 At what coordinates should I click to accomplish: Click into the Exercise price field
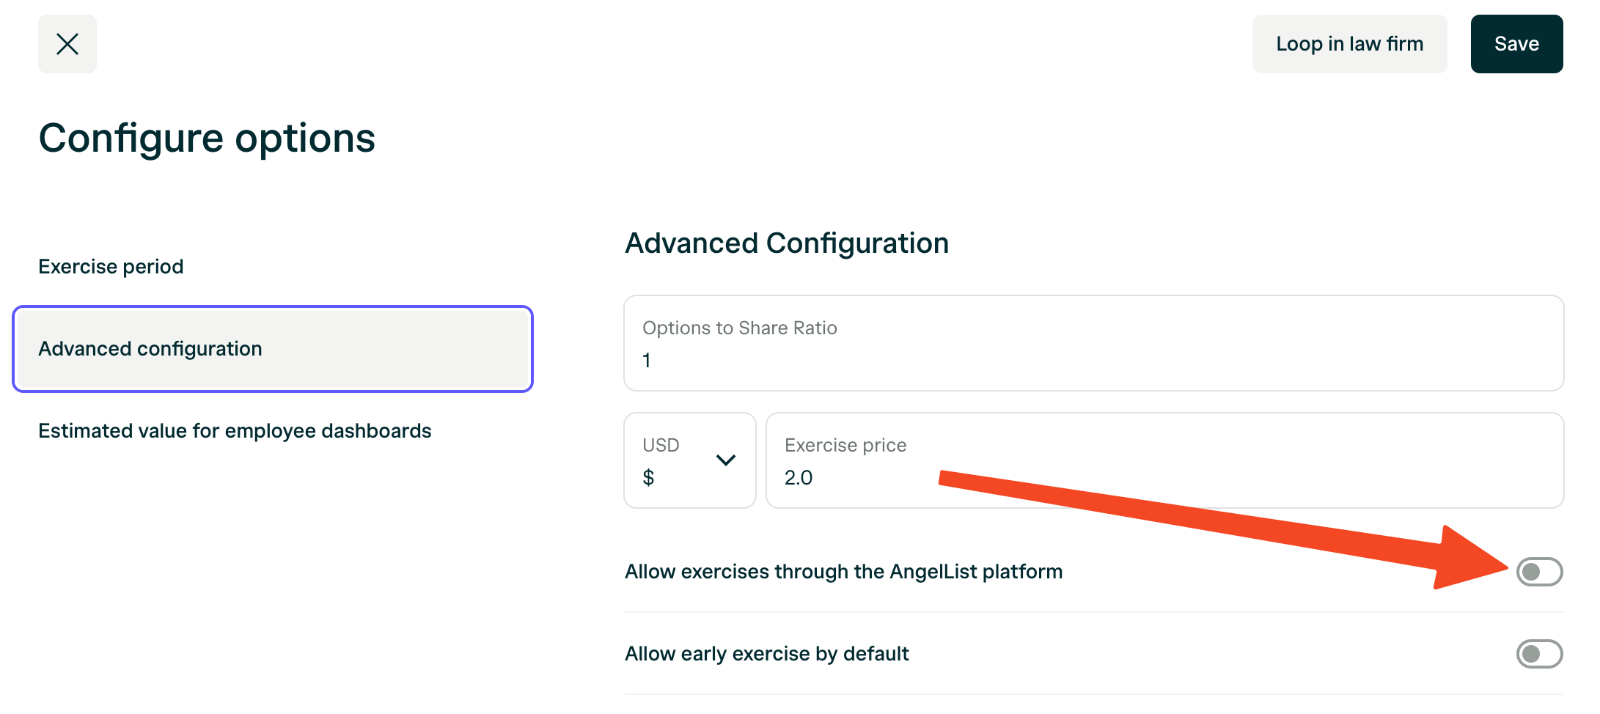click(1164, 460)
